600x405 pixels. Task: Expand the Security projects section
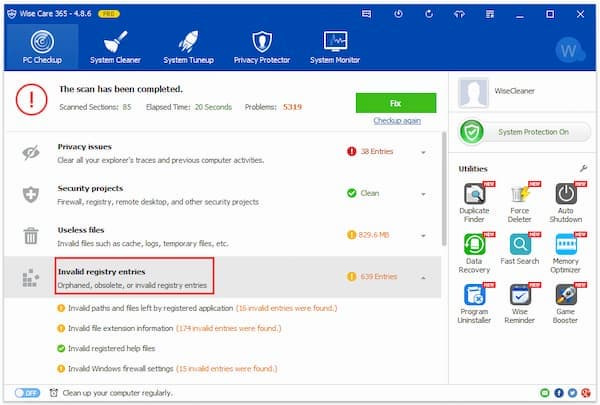(x=423, y=194)
